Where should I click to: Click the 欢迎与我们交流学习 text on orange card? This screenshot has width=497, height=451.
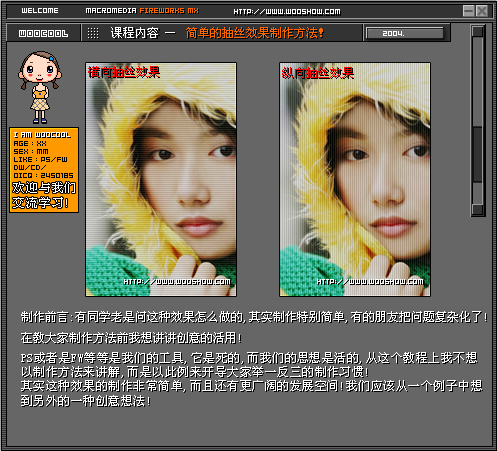(x=44, y=195)
